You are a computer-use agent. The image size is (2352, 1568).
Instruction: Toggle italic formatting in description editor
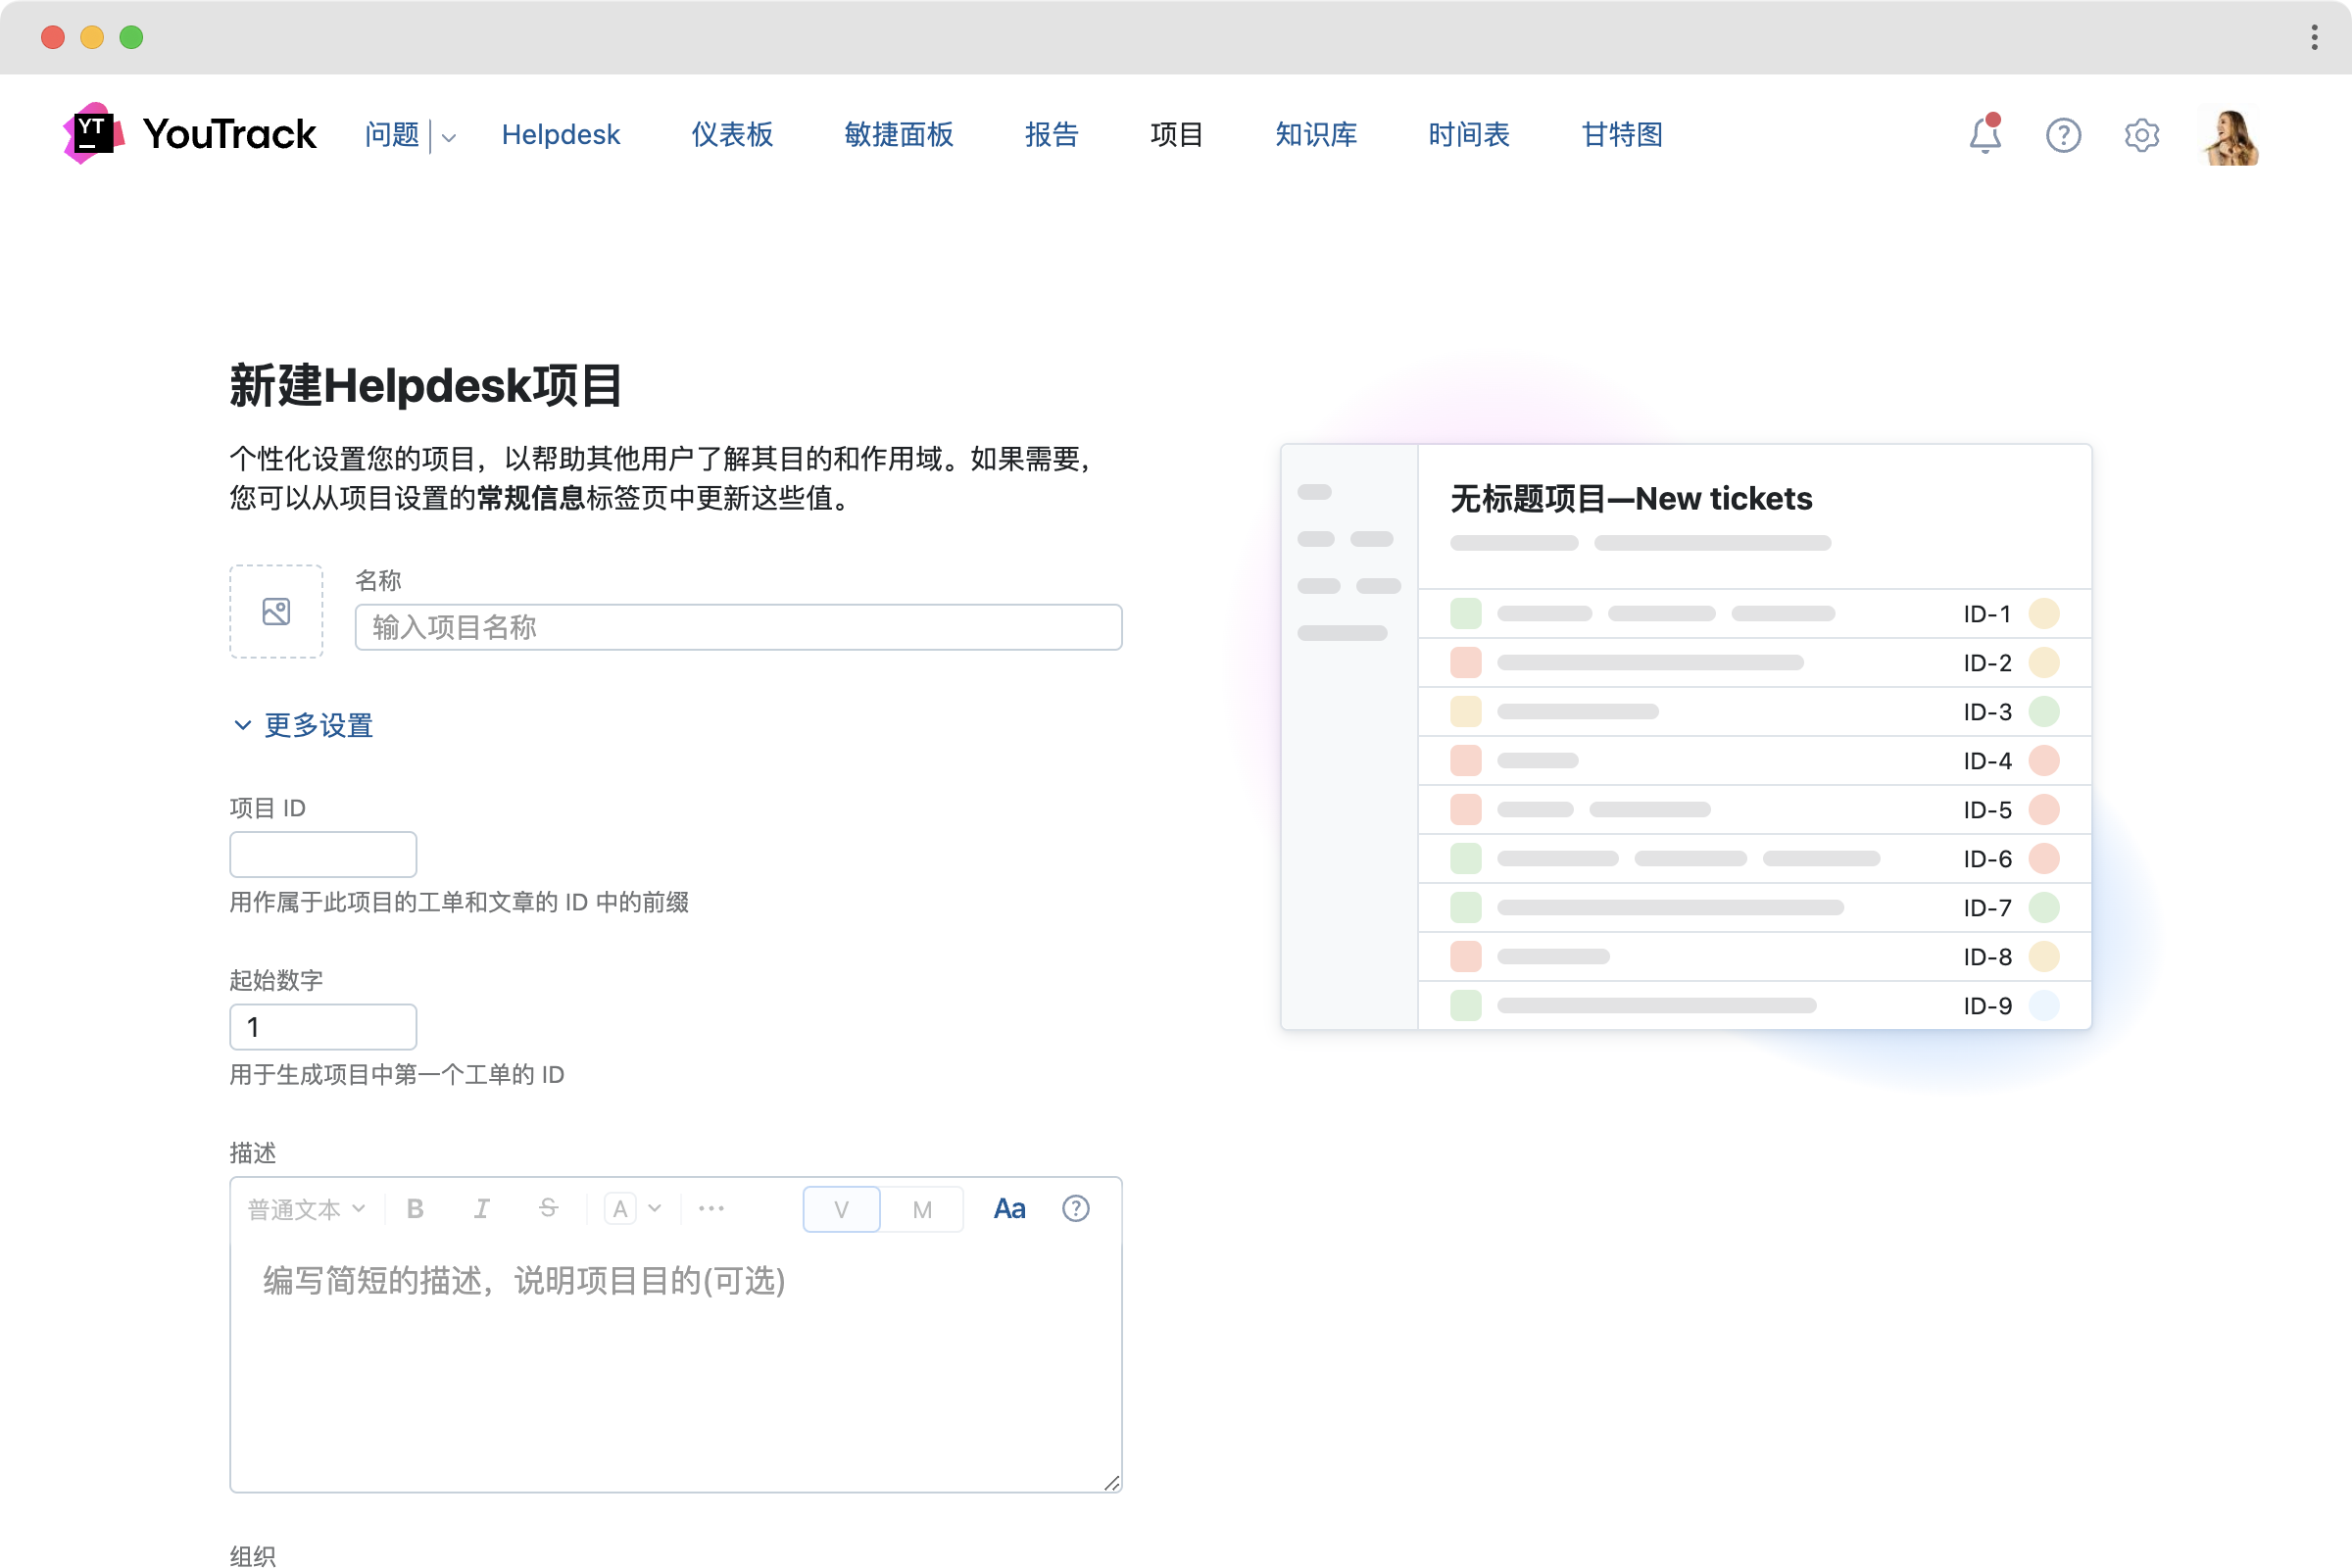click(481, 1209)
